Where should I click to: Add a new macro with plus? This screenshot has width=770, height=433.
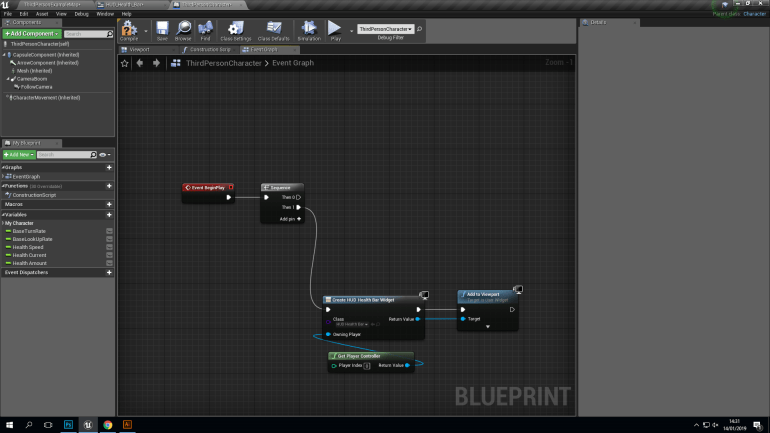tap(109, 204)
